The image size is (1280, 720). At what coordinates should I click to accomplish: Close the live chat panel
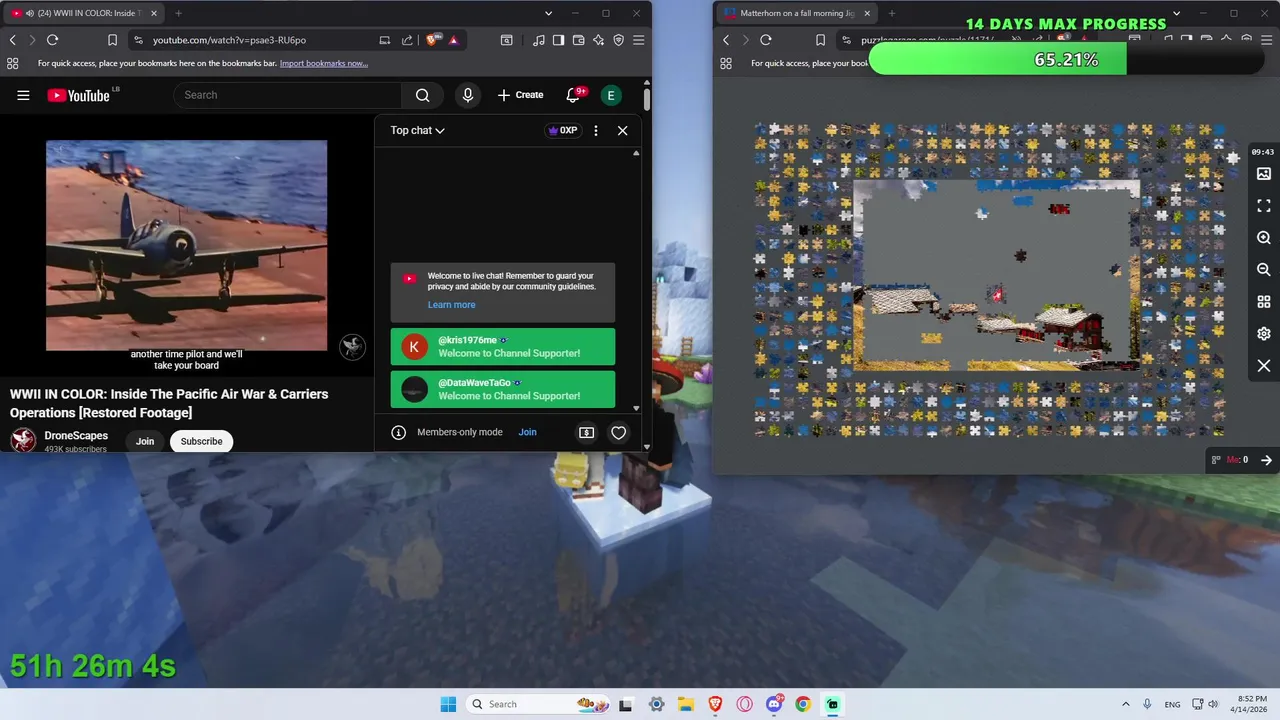coord(622,130)
